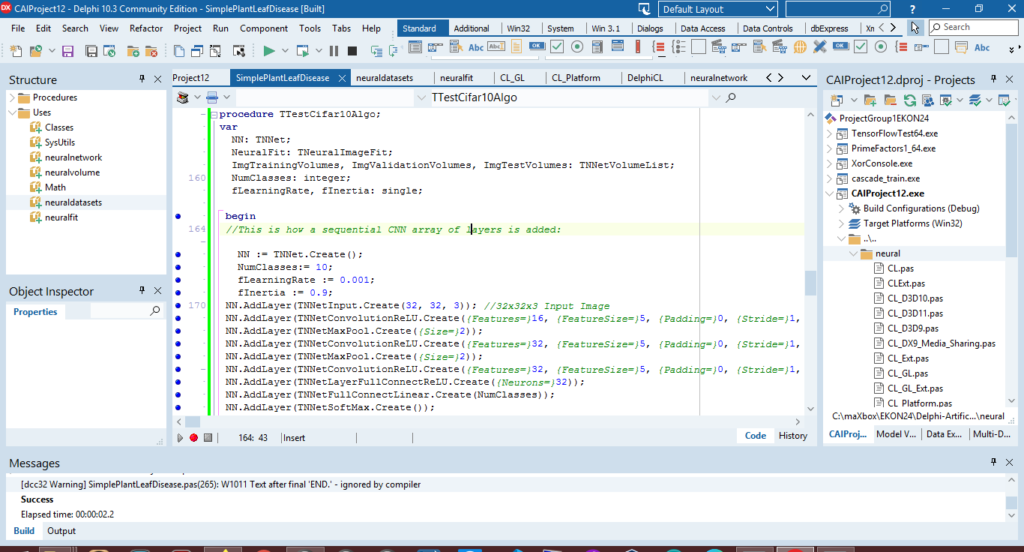
Task: Switch to the History view tab
Action: click(x=792, y=436)
